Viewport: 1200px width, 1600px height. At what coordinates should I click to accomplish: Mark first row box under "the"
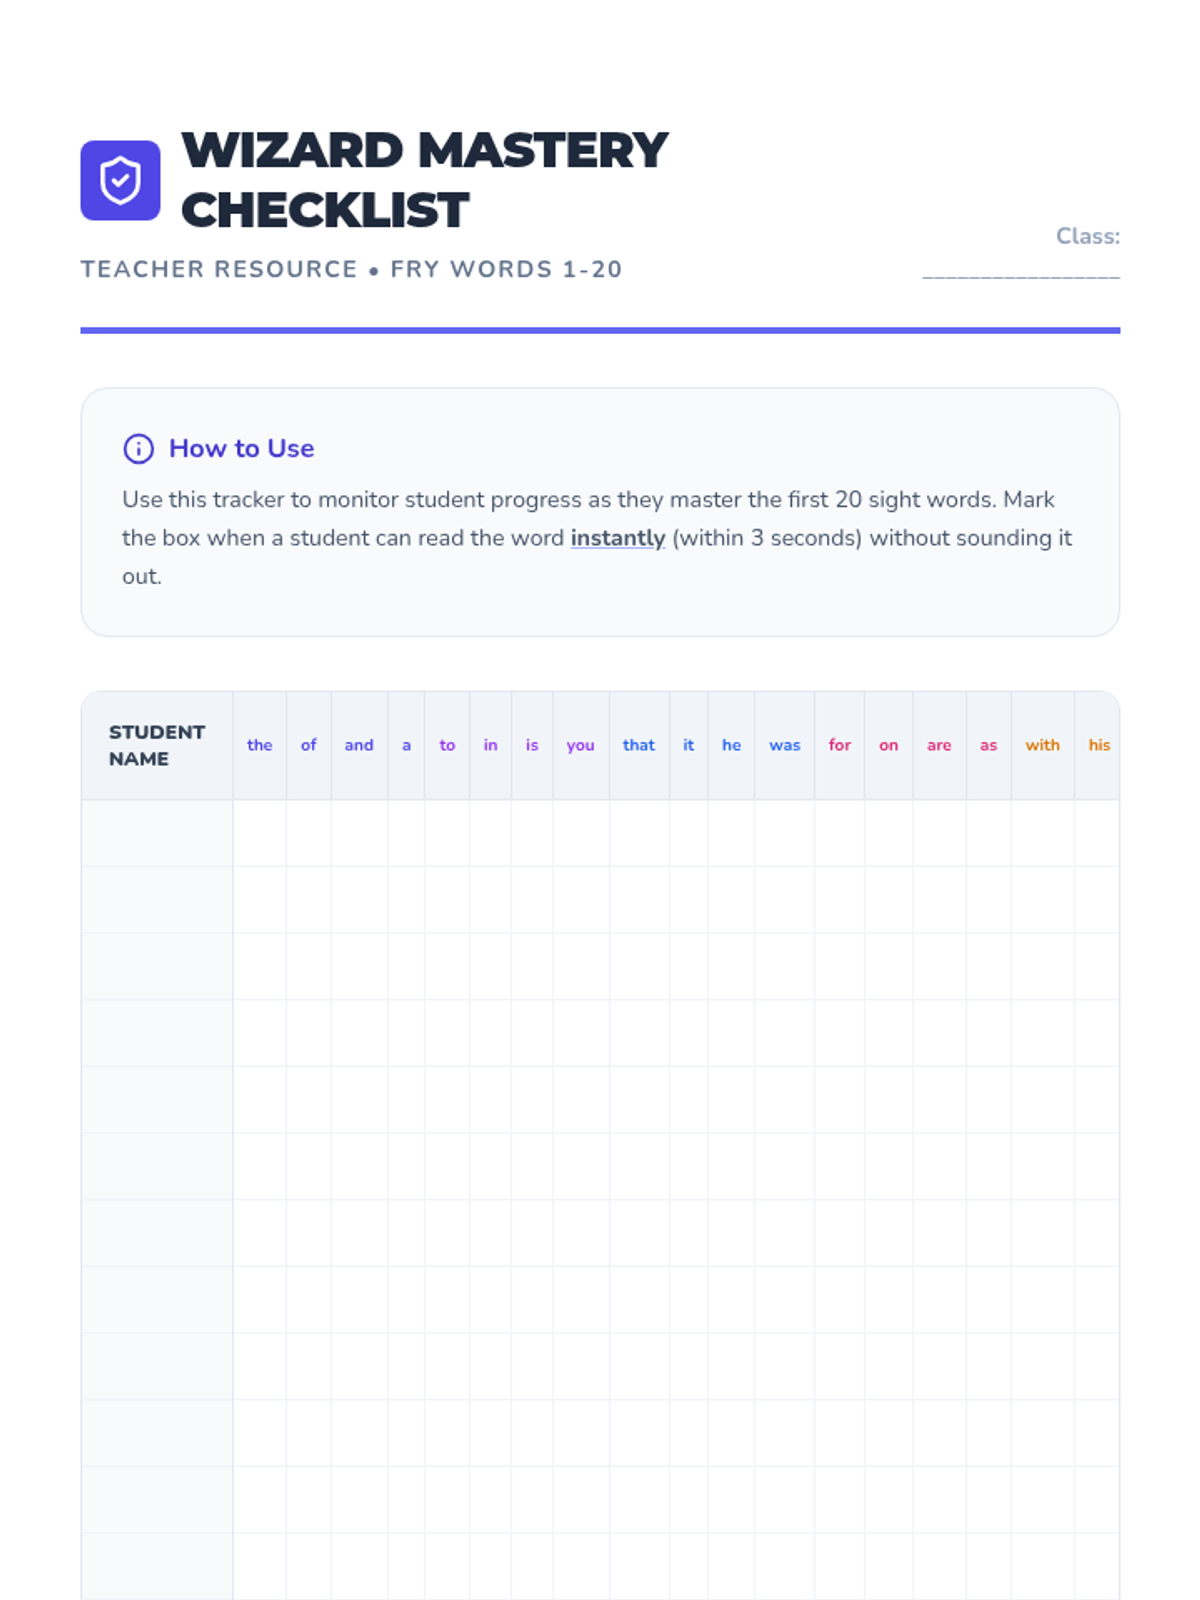[x=260, y=833]
